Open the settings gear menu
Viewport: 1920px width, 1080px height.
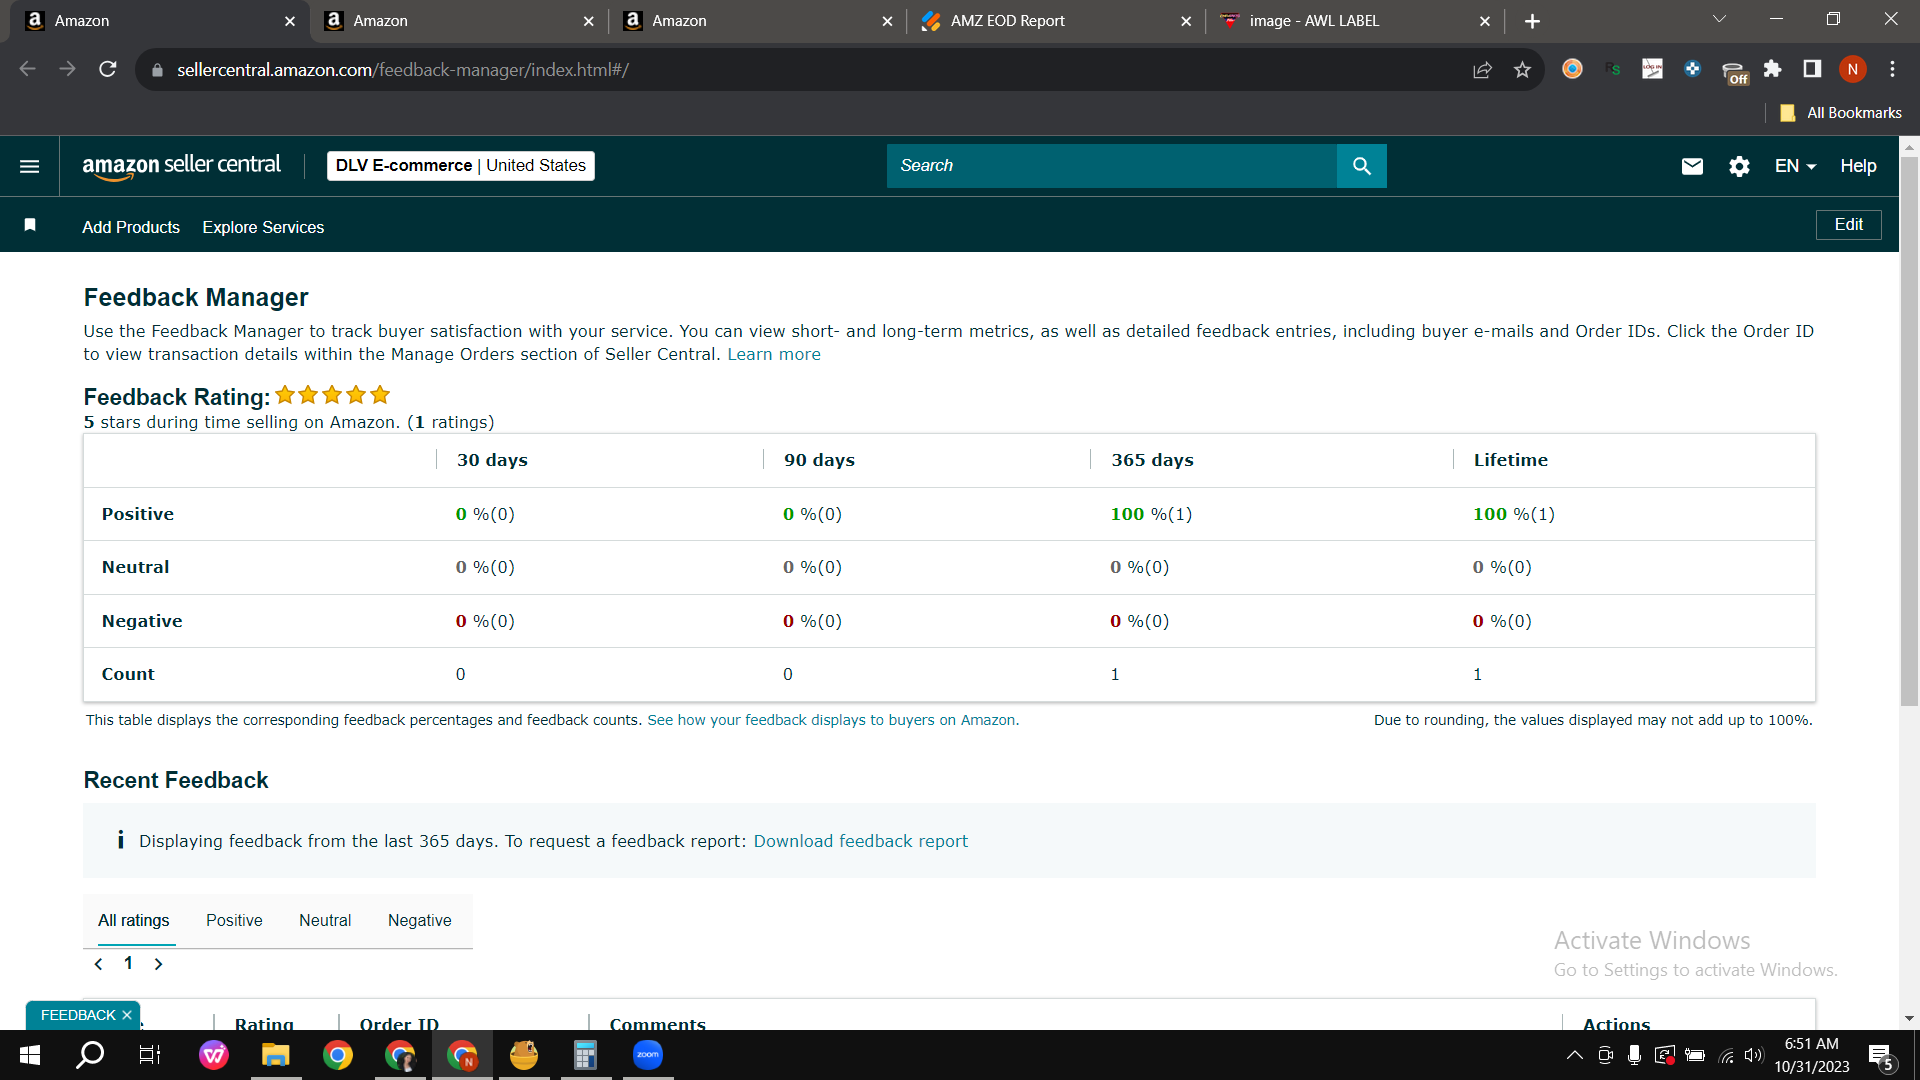1739,166
